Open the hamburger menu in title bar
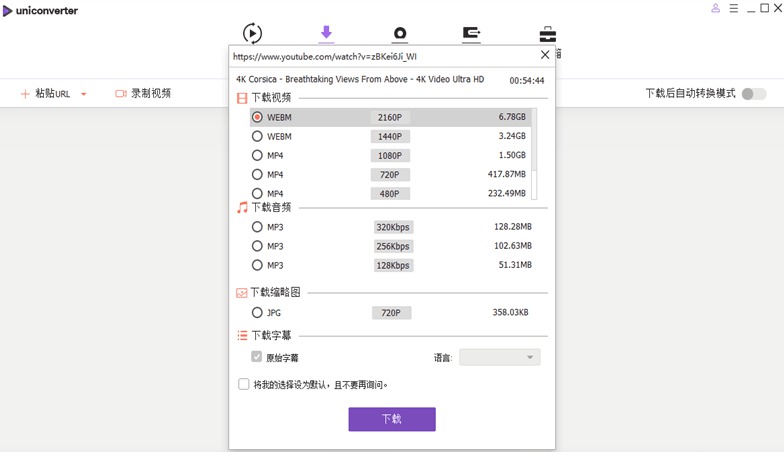784x452 pixels. click(x=734, y=8)
